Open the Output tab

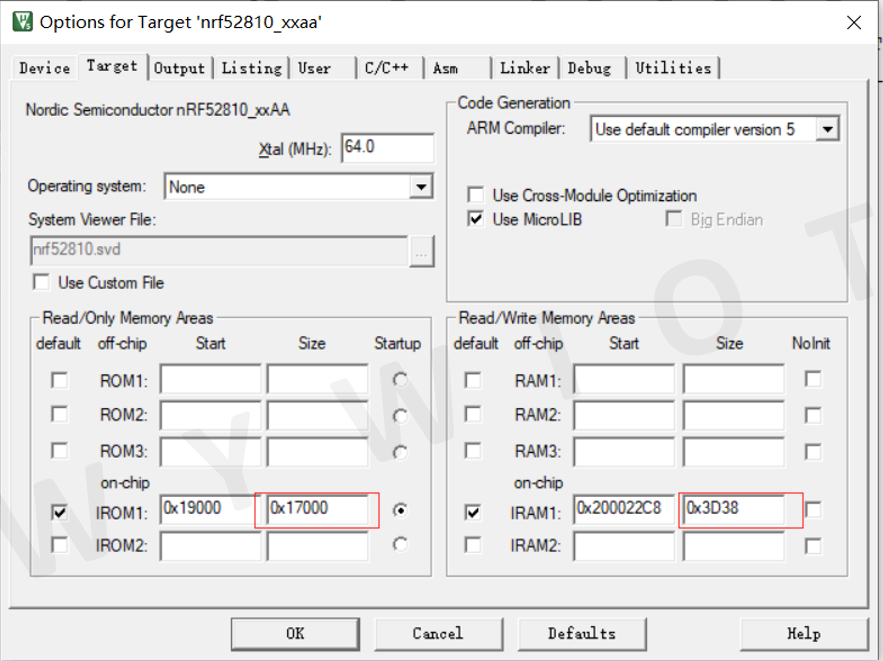click(x=180, y=68)
